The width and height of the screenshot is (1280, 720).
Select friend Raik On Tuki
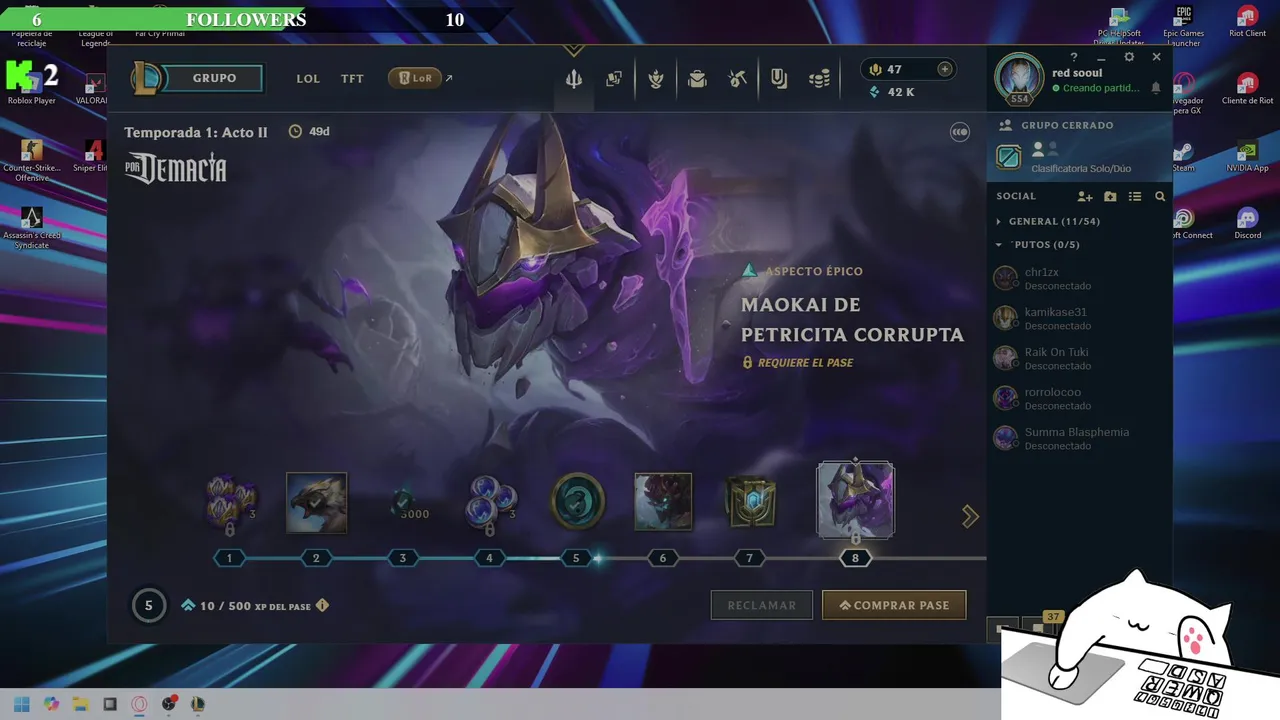coord(1078,358)
